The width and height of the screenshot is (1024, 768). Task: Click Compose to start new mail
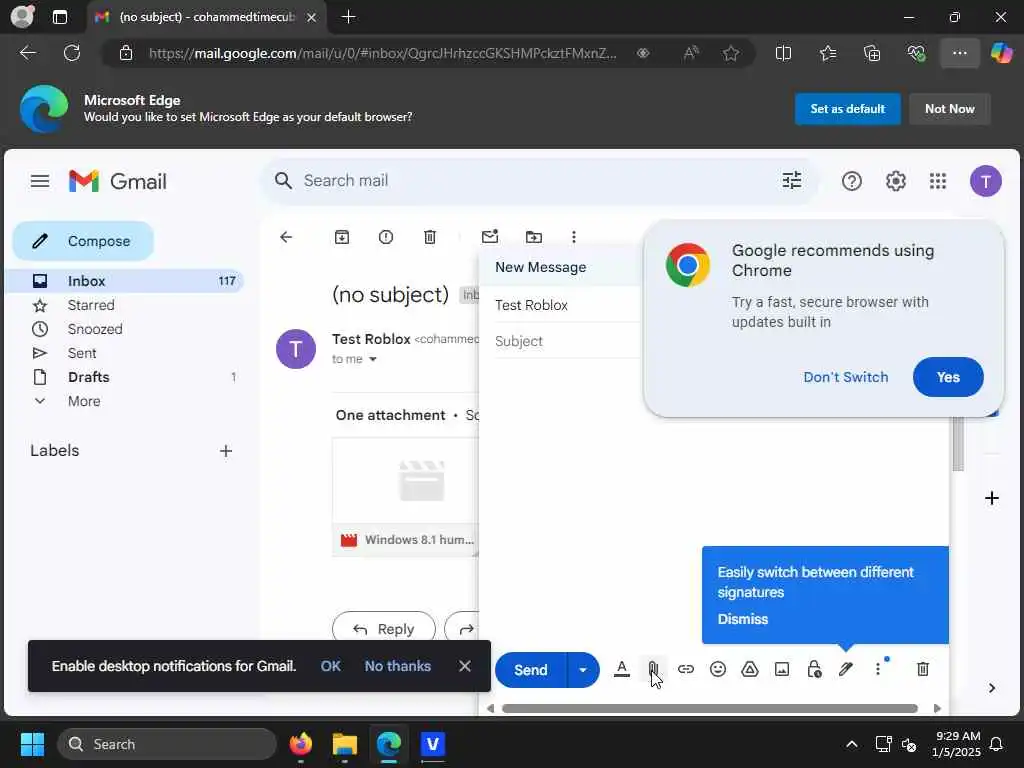point(84,241)
